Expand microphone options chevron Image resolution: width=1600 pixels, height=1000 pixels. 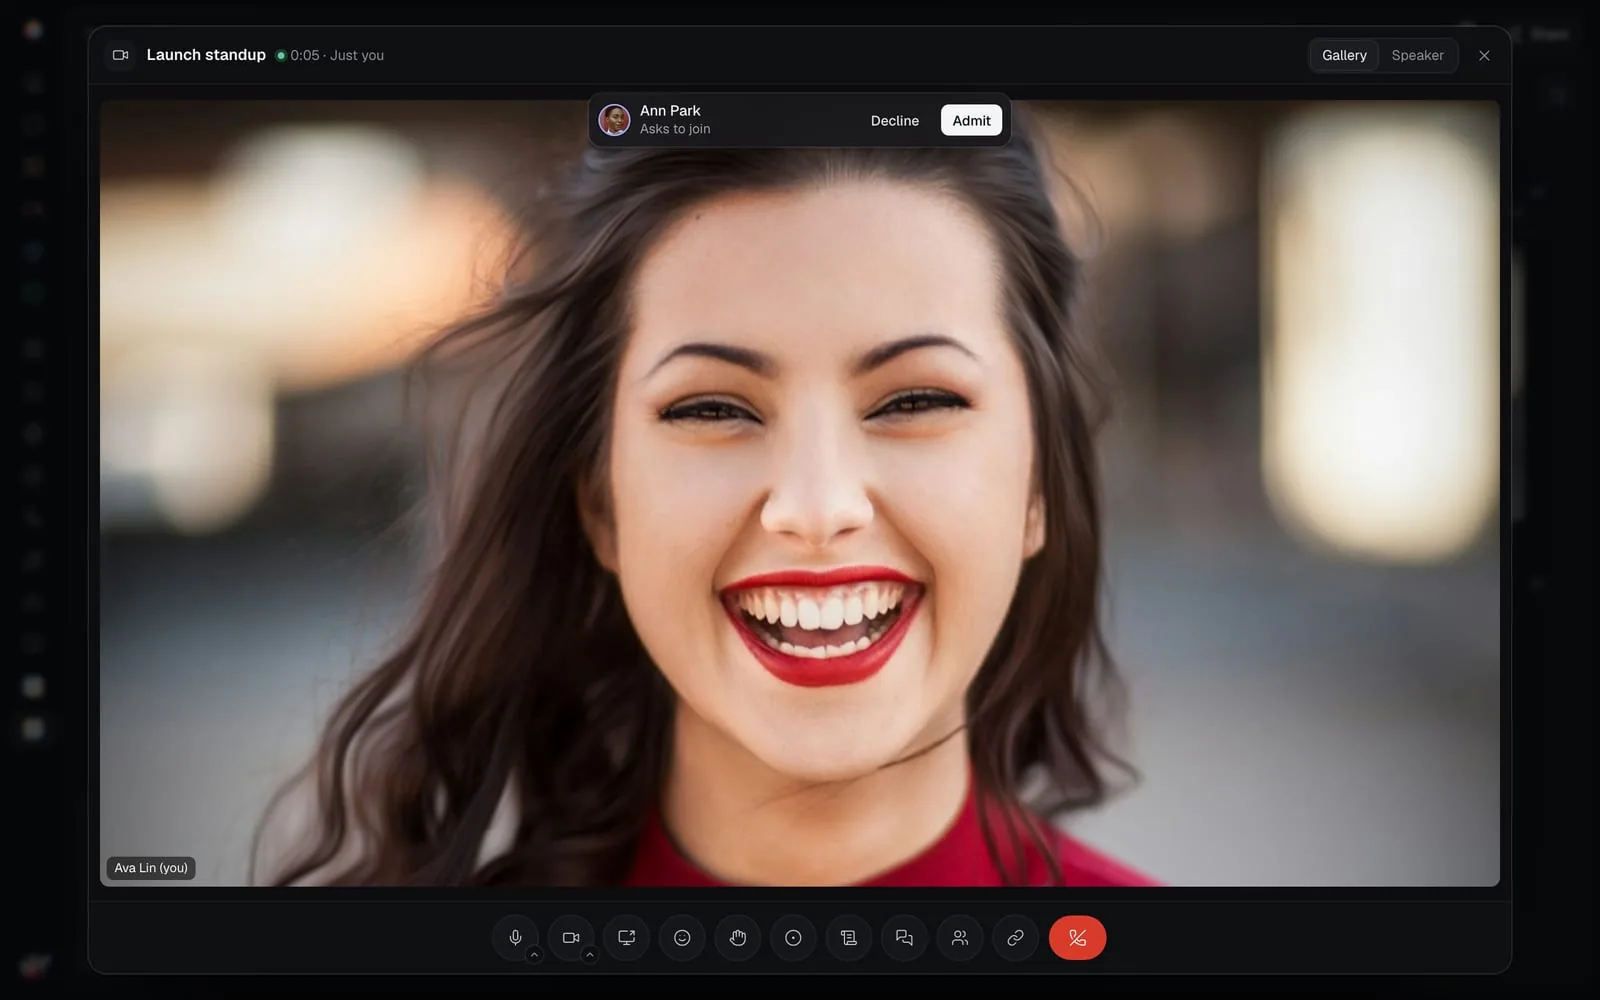(534, 955)
